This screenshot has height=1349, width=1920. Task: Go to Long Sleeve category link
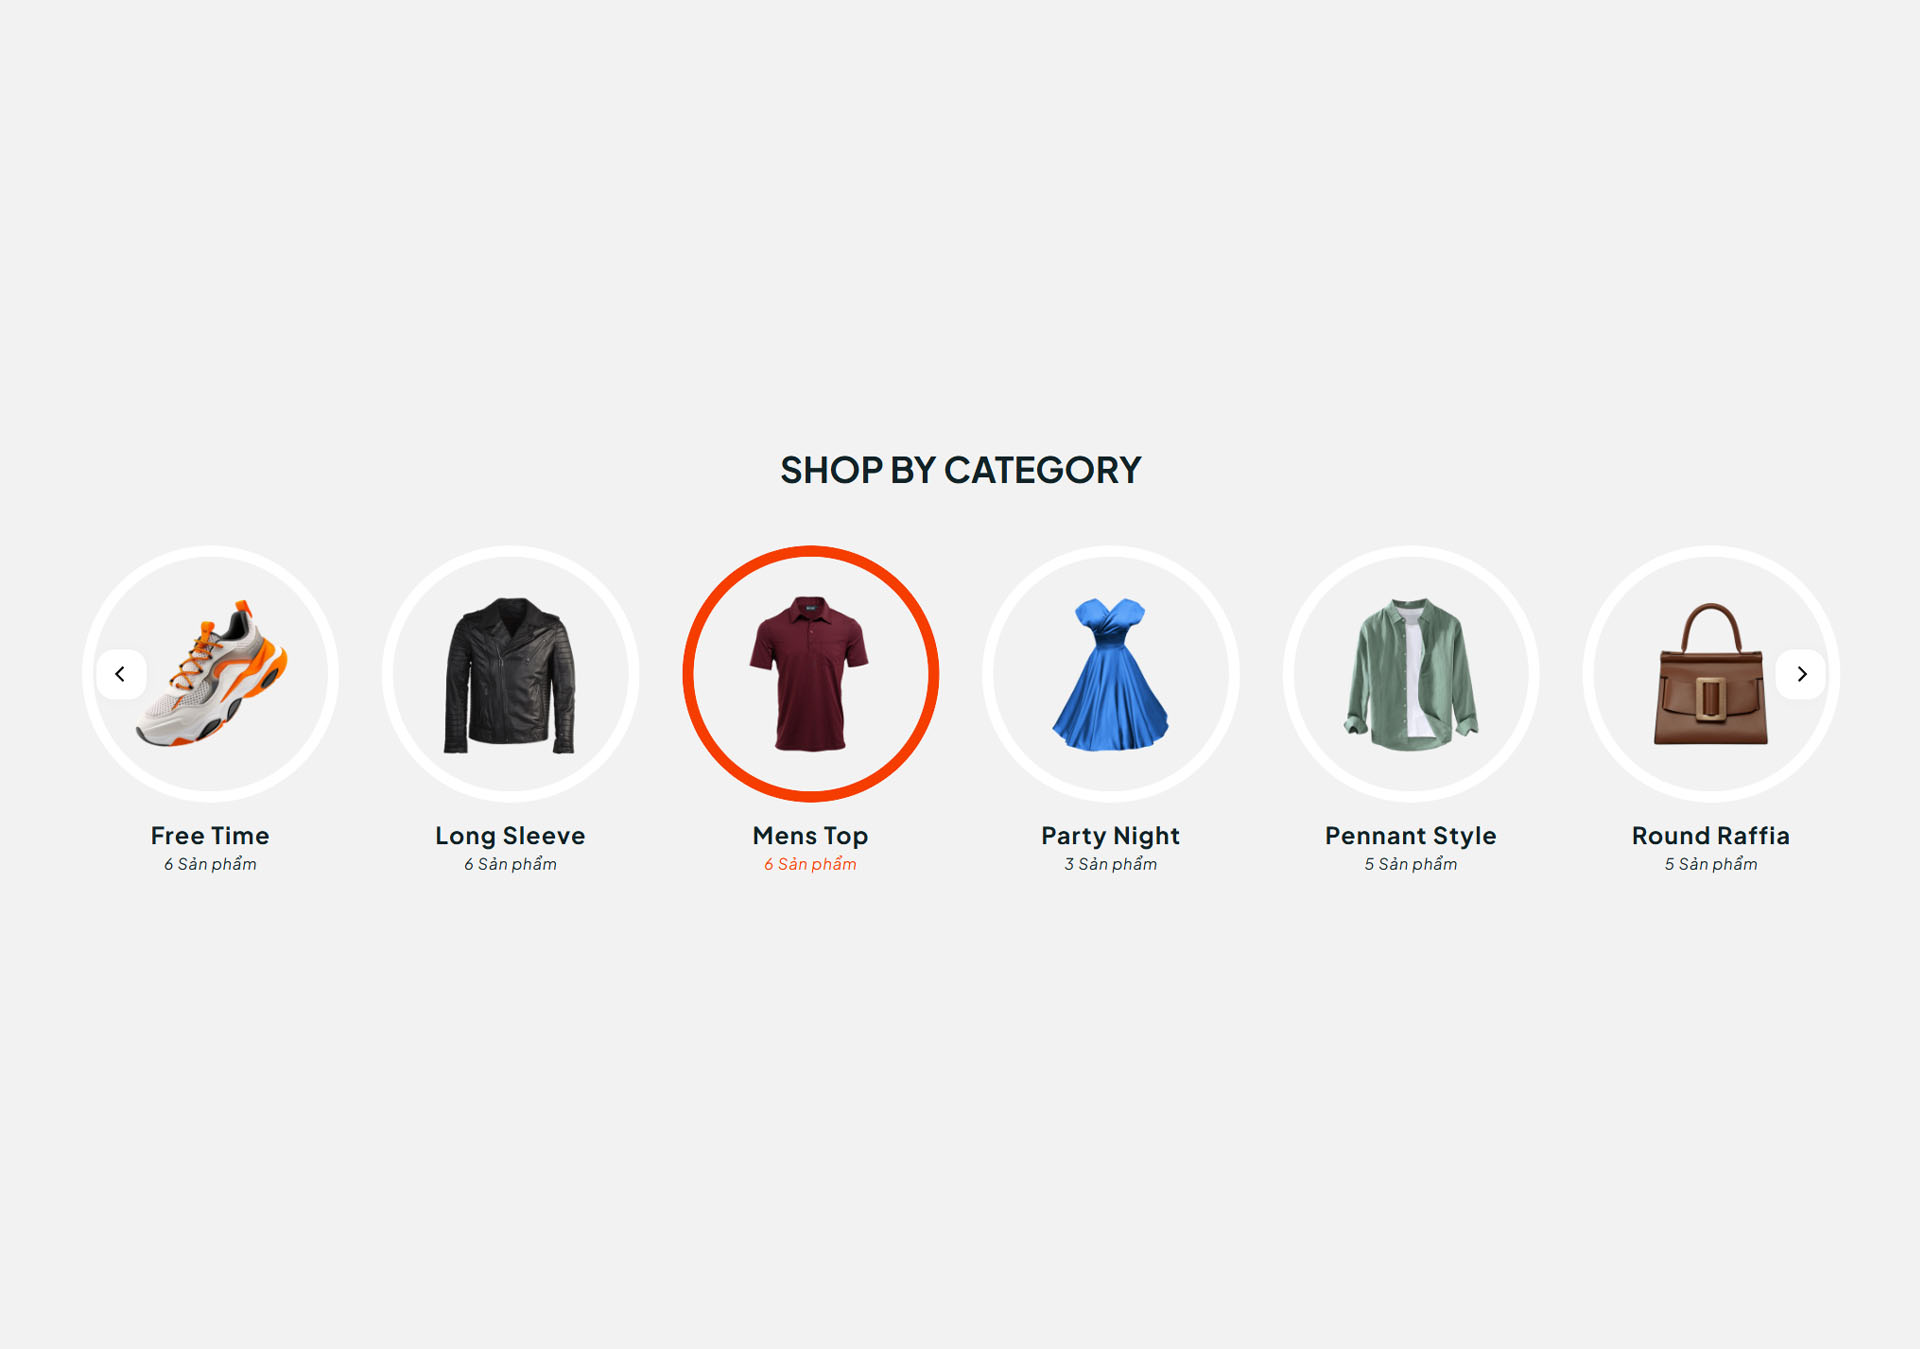[510, 836]
